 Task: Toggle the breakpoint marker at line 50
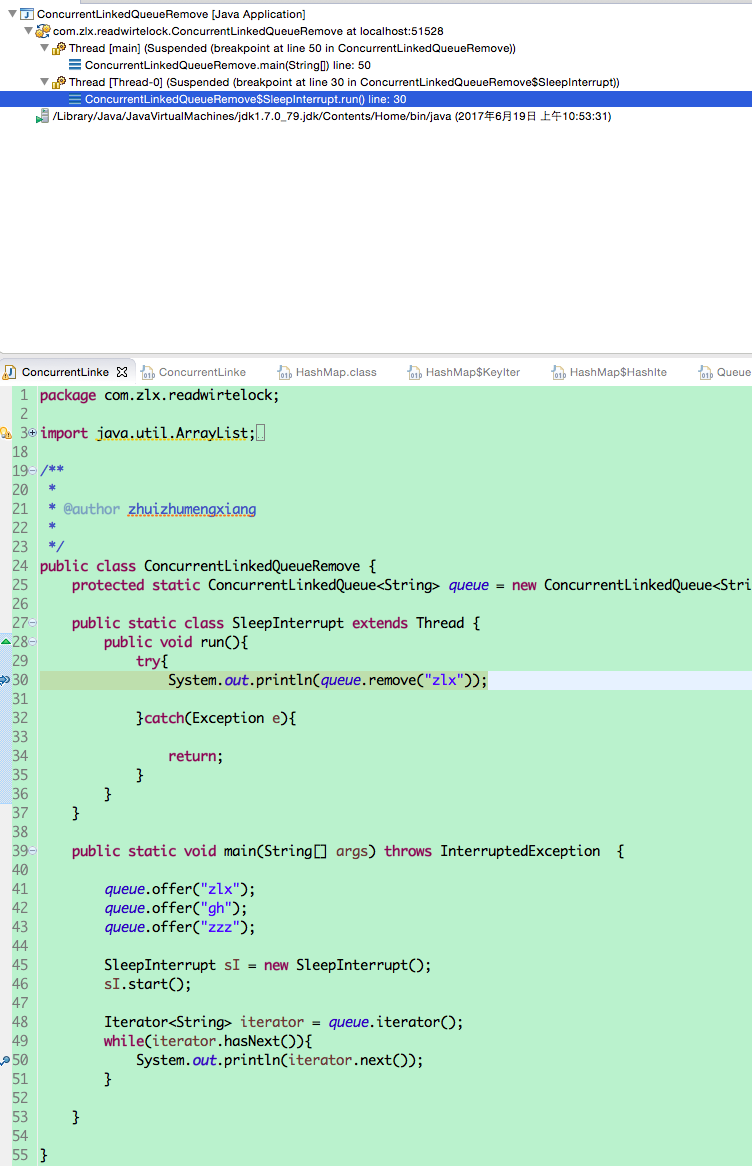pyautogui.click(x=5, y=1060)
